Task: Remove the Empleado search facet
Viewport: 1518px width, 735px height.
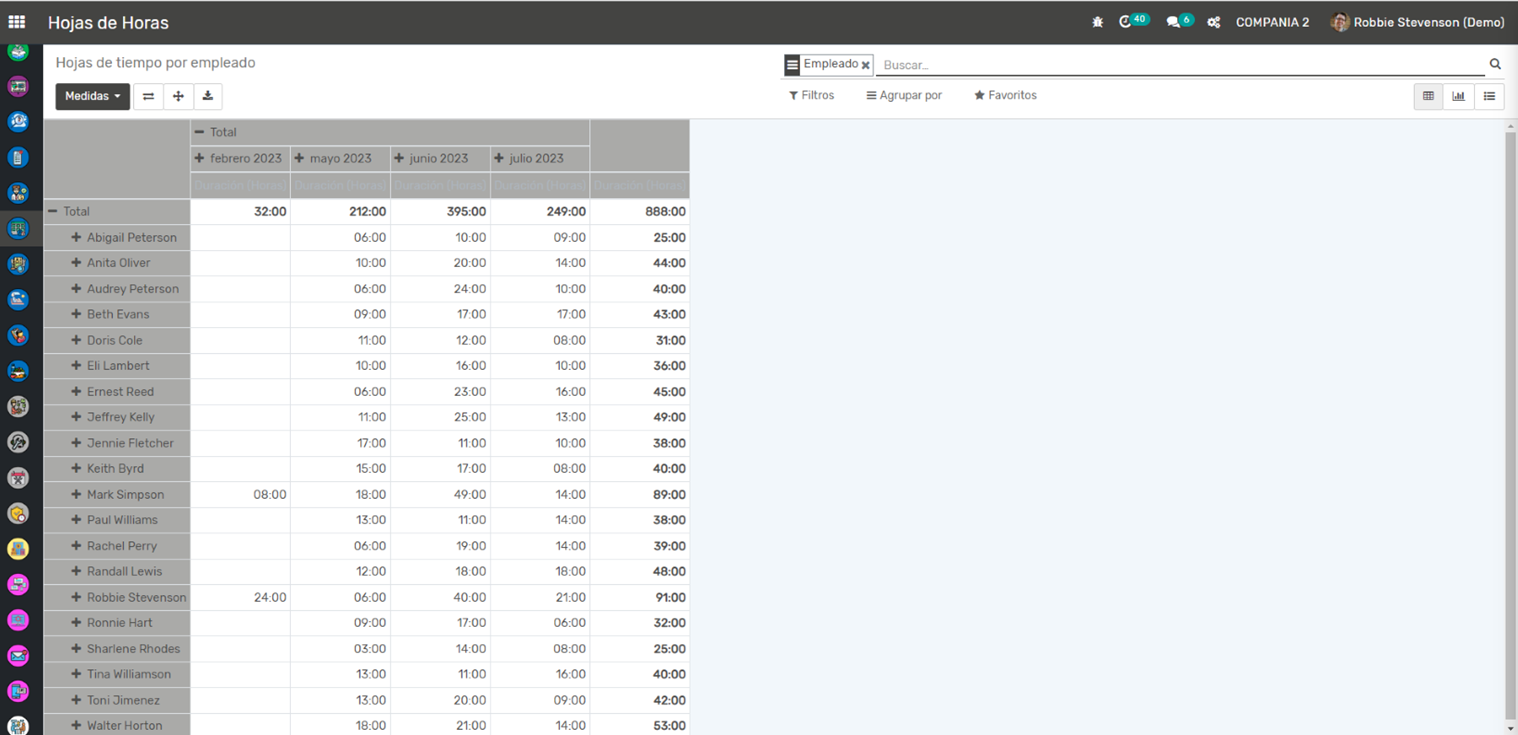Action: point(866,65)
